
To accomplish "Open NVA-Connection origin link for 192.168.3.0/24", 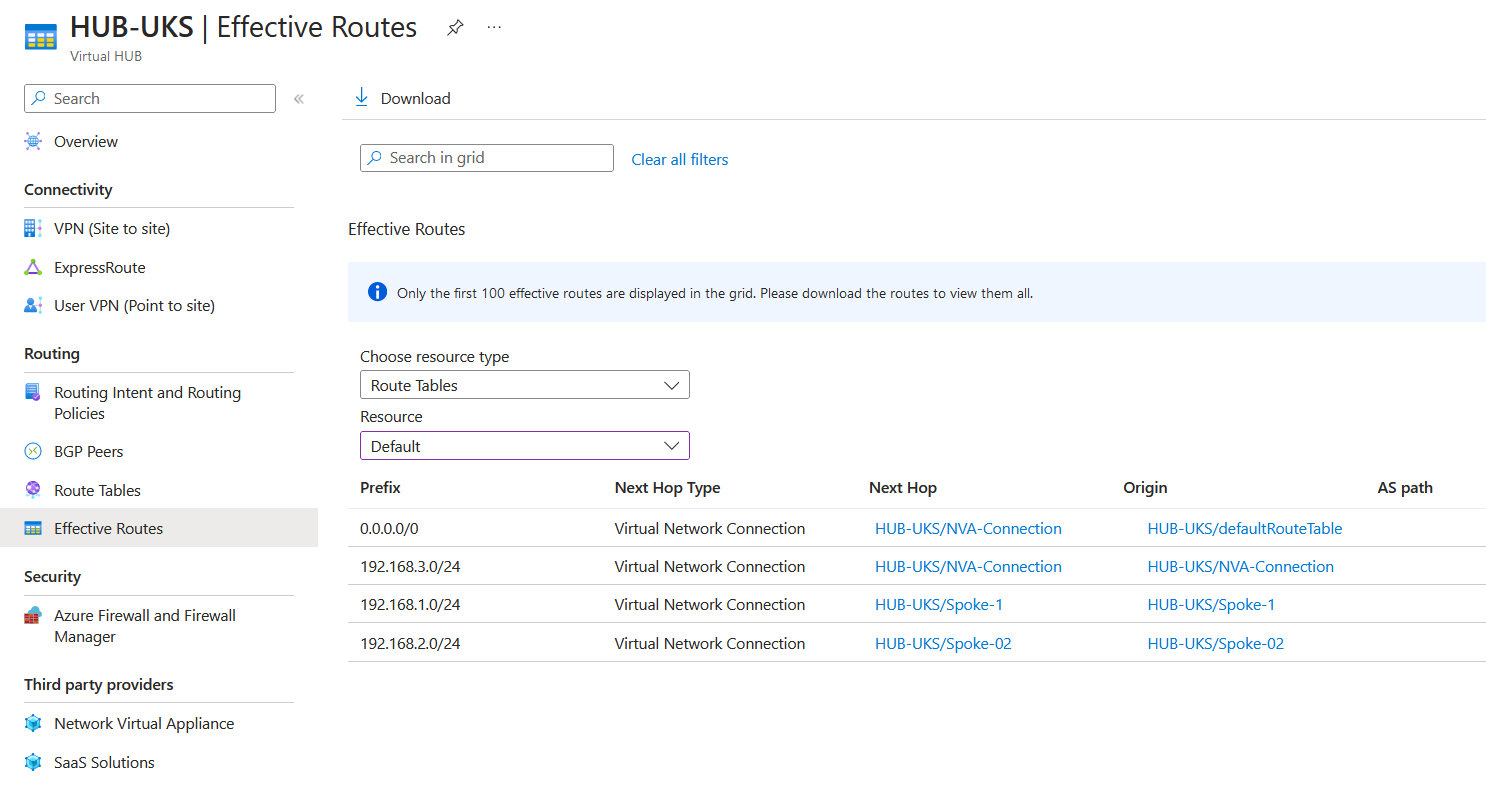I will pyautogui.click(x=1241, y=566).
